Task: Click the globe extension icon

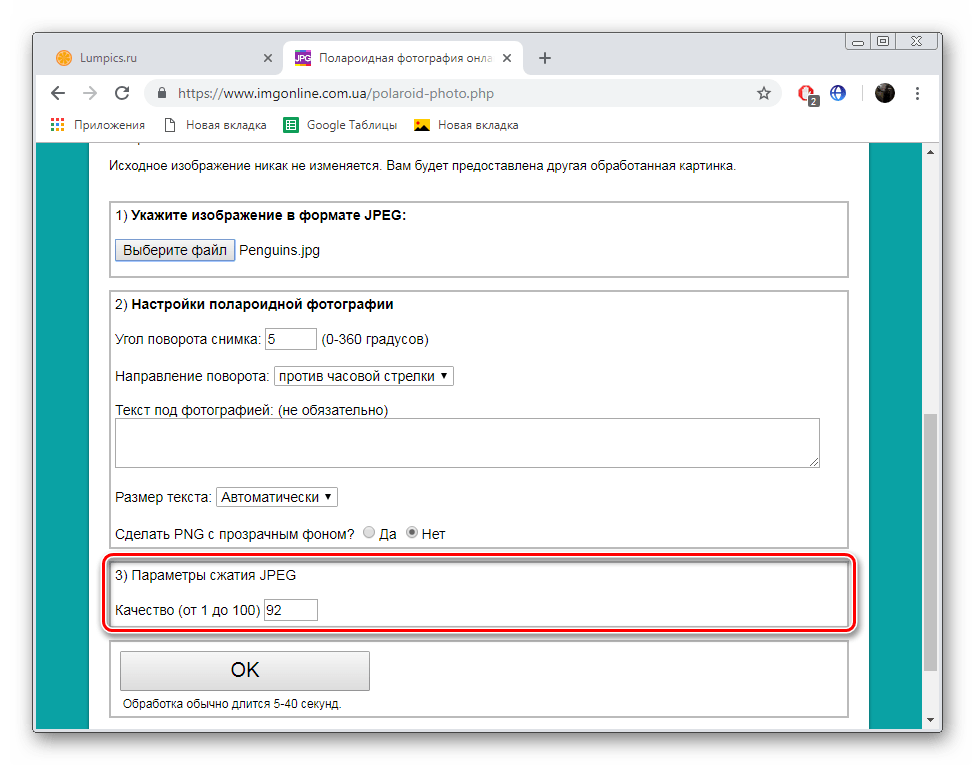Action: point(838,93)
